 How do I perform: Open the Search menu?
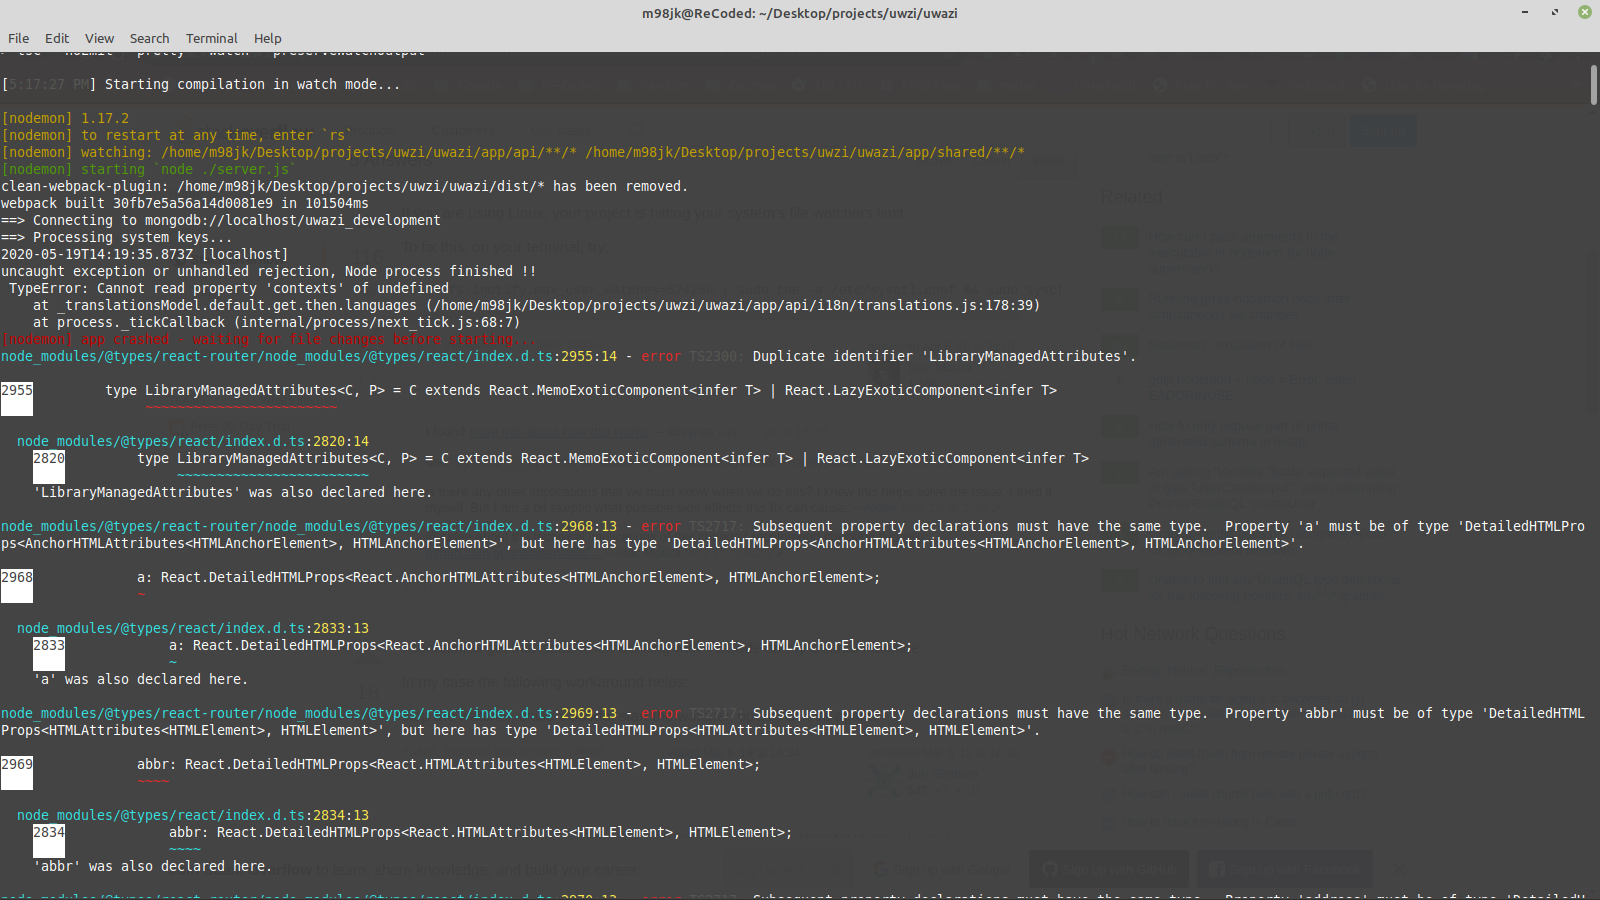point(149,38)
